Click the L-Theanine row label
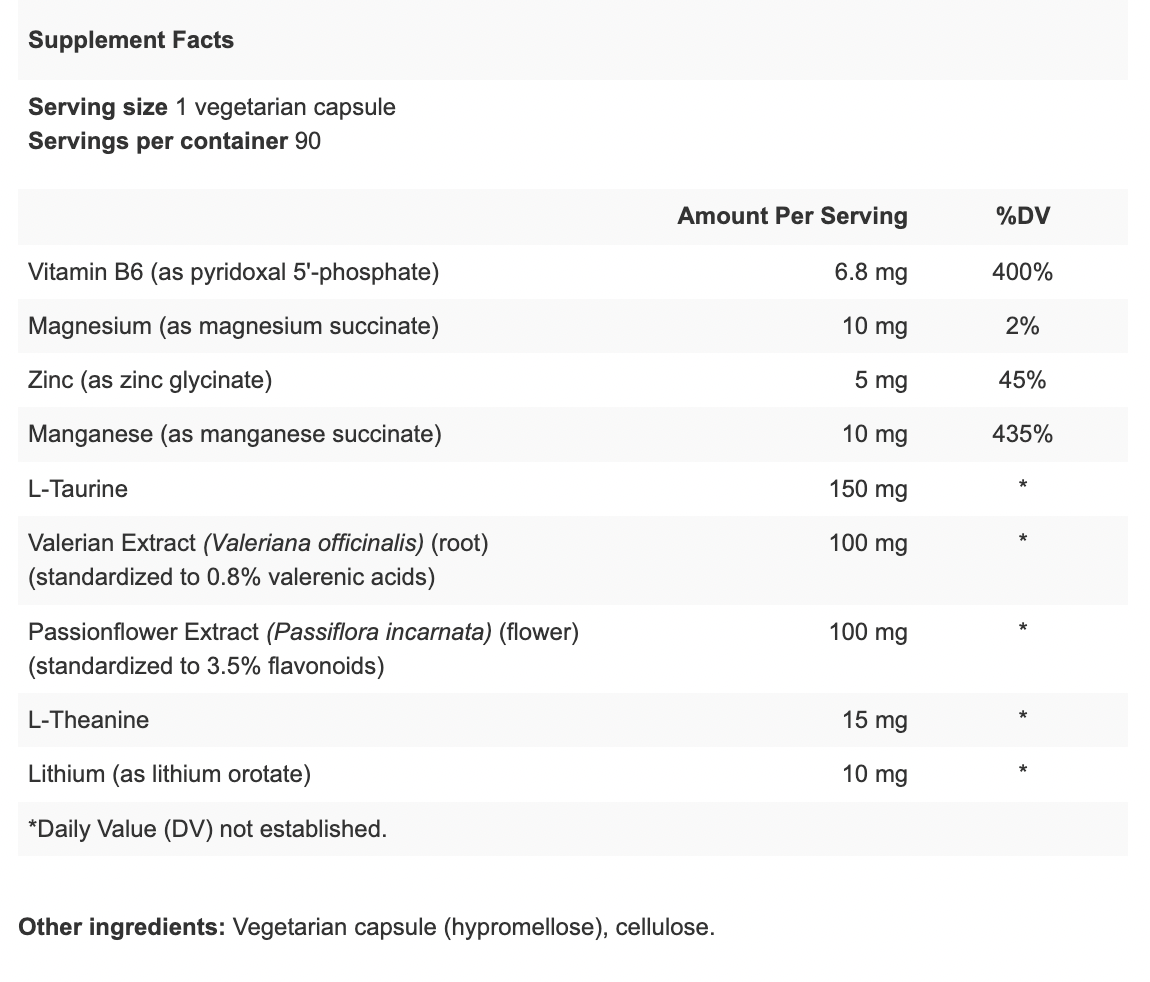 [x=88, y=719]
